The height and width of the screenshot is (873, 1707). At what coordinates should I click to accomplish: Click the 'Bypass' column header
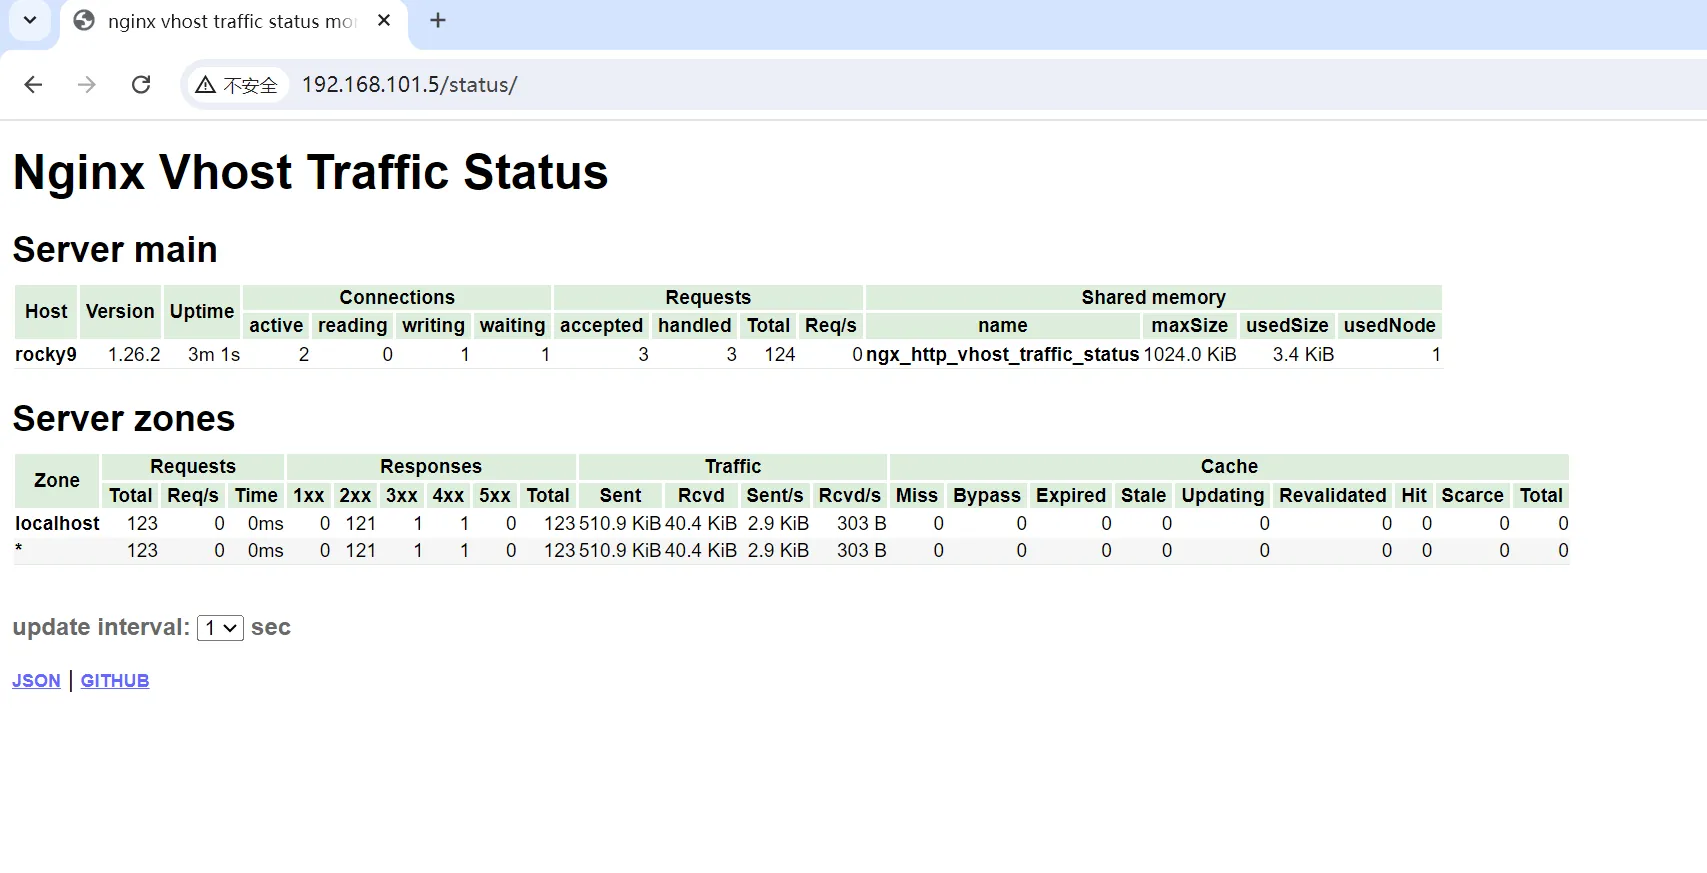987,495
